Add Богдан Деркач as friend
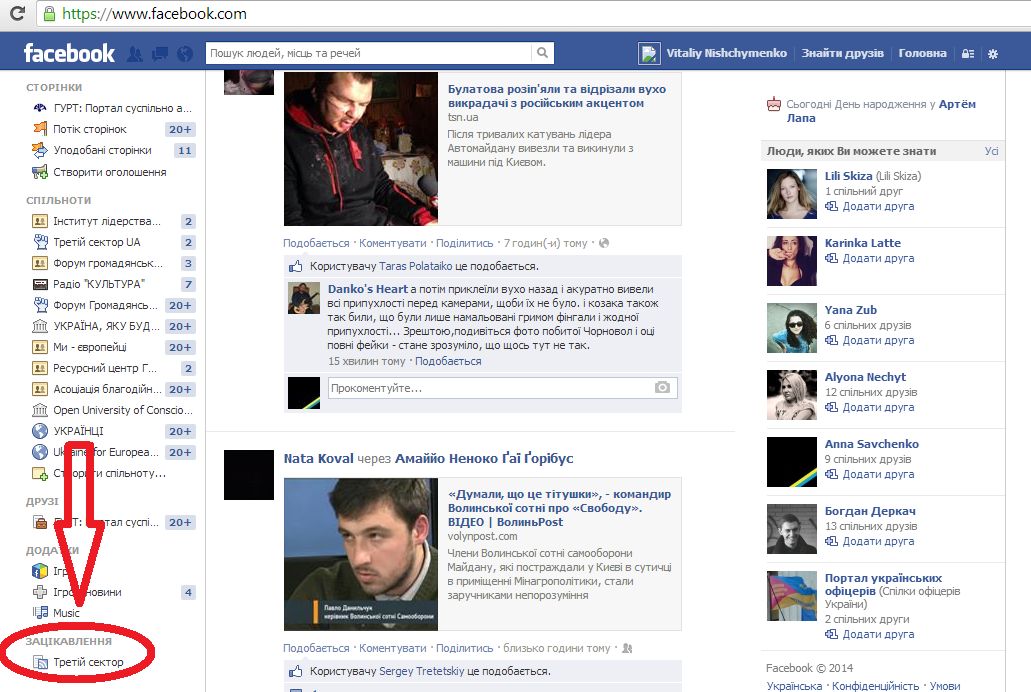This screenshot has height=692, width=1031. 870,541
